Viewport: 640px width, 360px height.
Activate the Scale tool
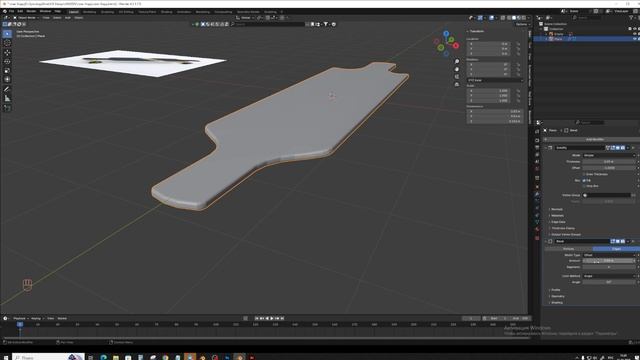[x=7, y=71]
